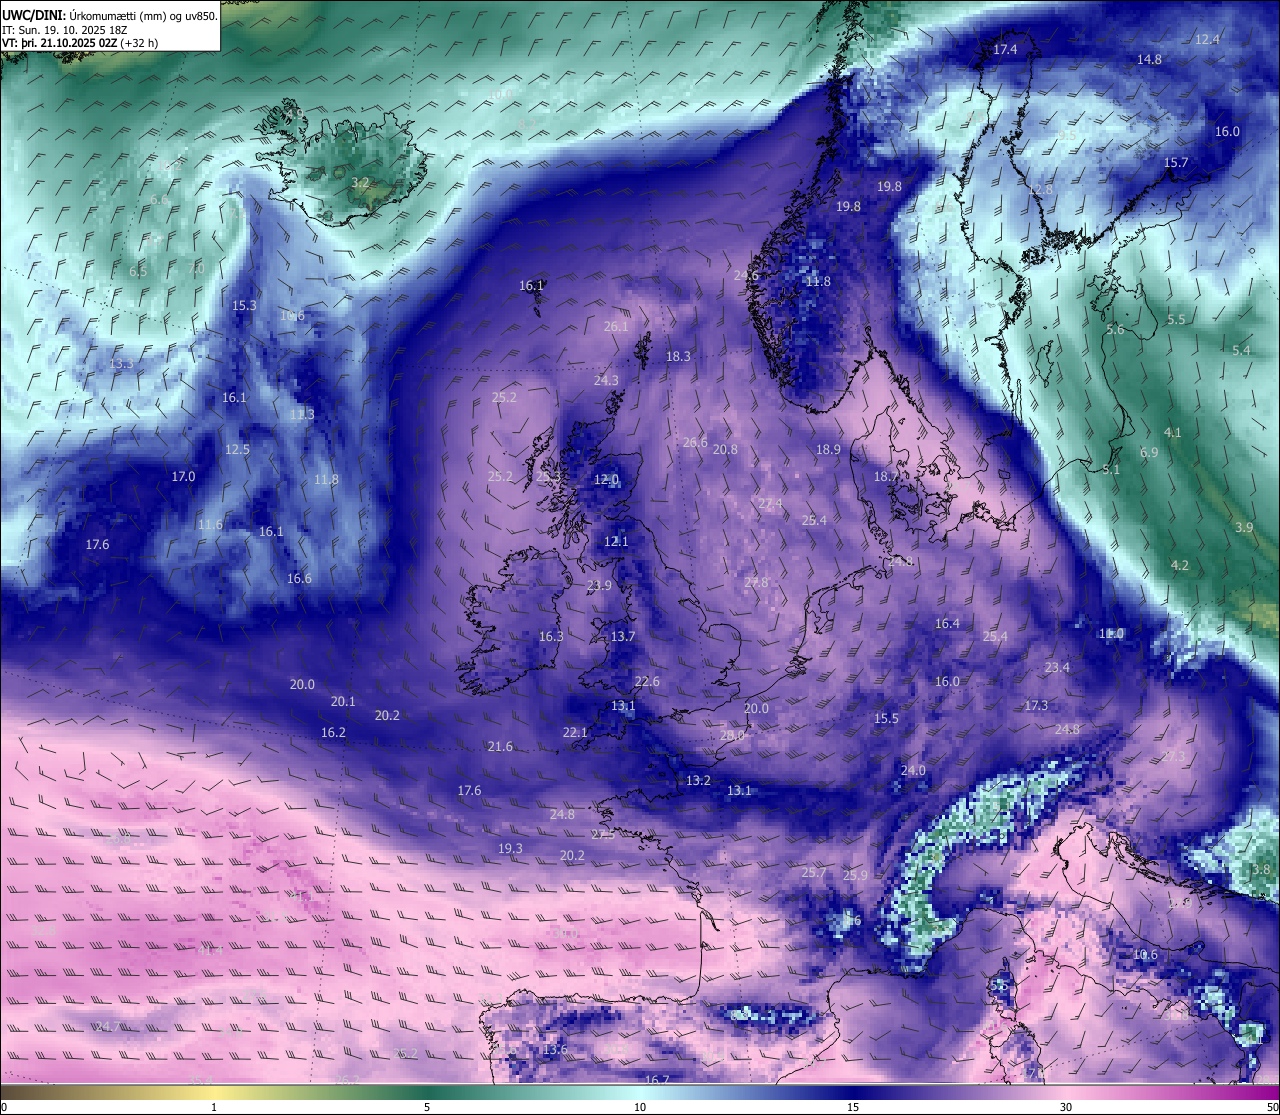Viewport: 1280px width, 1115px height.
Task: Click the 18.3 value label
Action: (679, 357)
